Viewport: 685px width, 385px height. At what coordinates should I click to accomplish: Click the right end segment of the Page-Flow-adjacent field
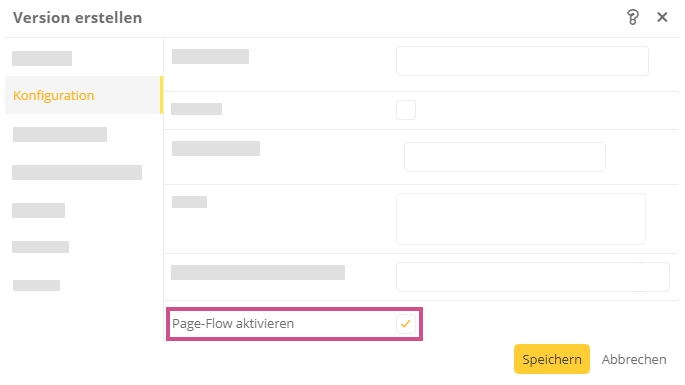[655, 277]
